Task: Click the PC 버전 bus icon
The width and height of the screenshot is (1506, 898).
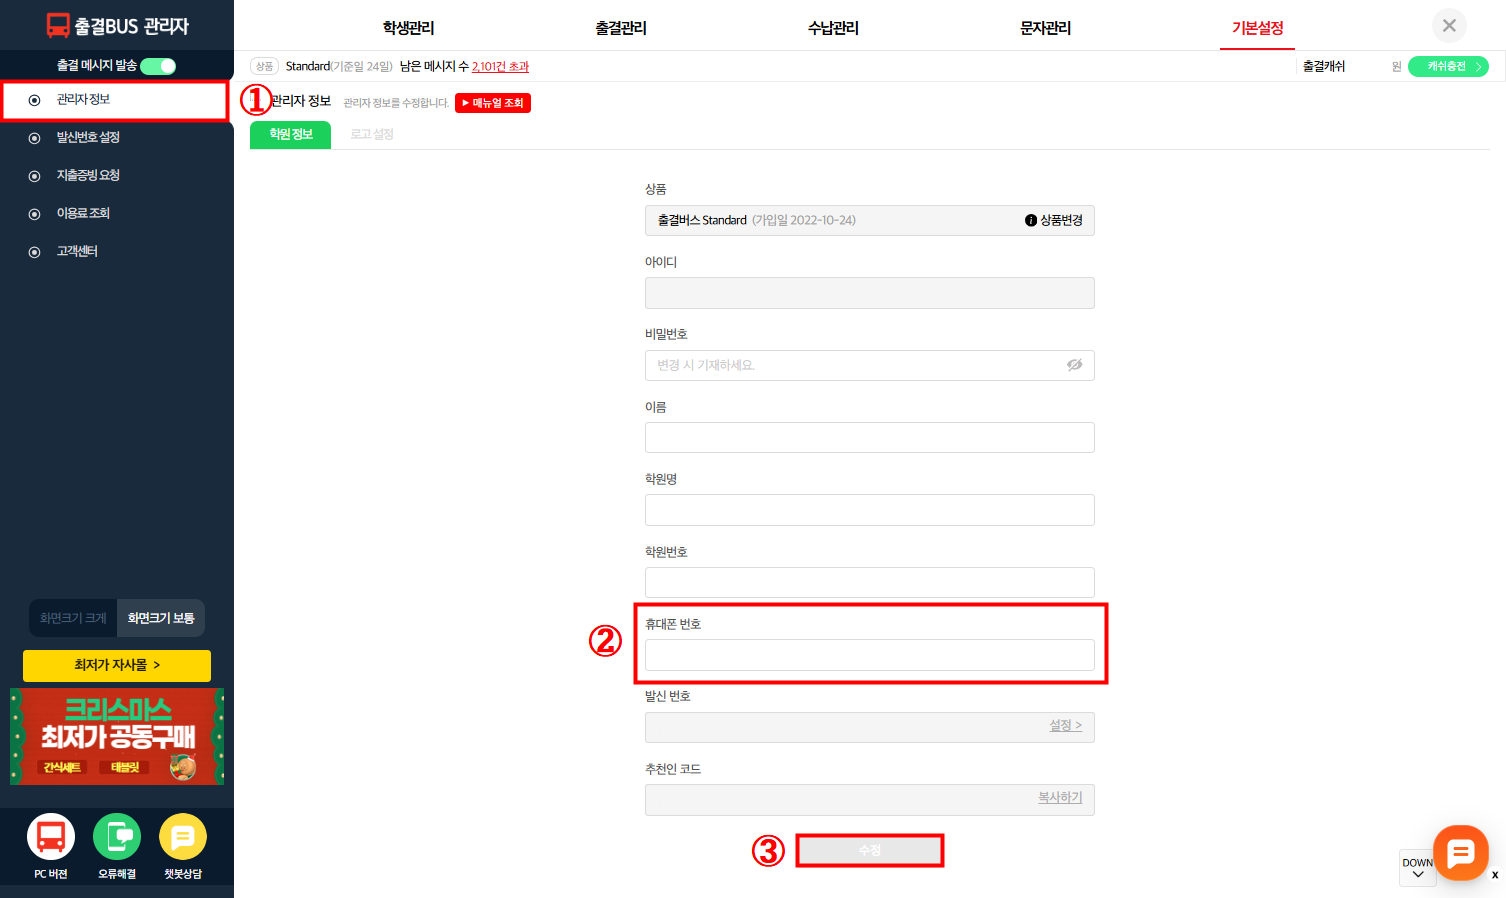Action: click(x=51, y=837)
